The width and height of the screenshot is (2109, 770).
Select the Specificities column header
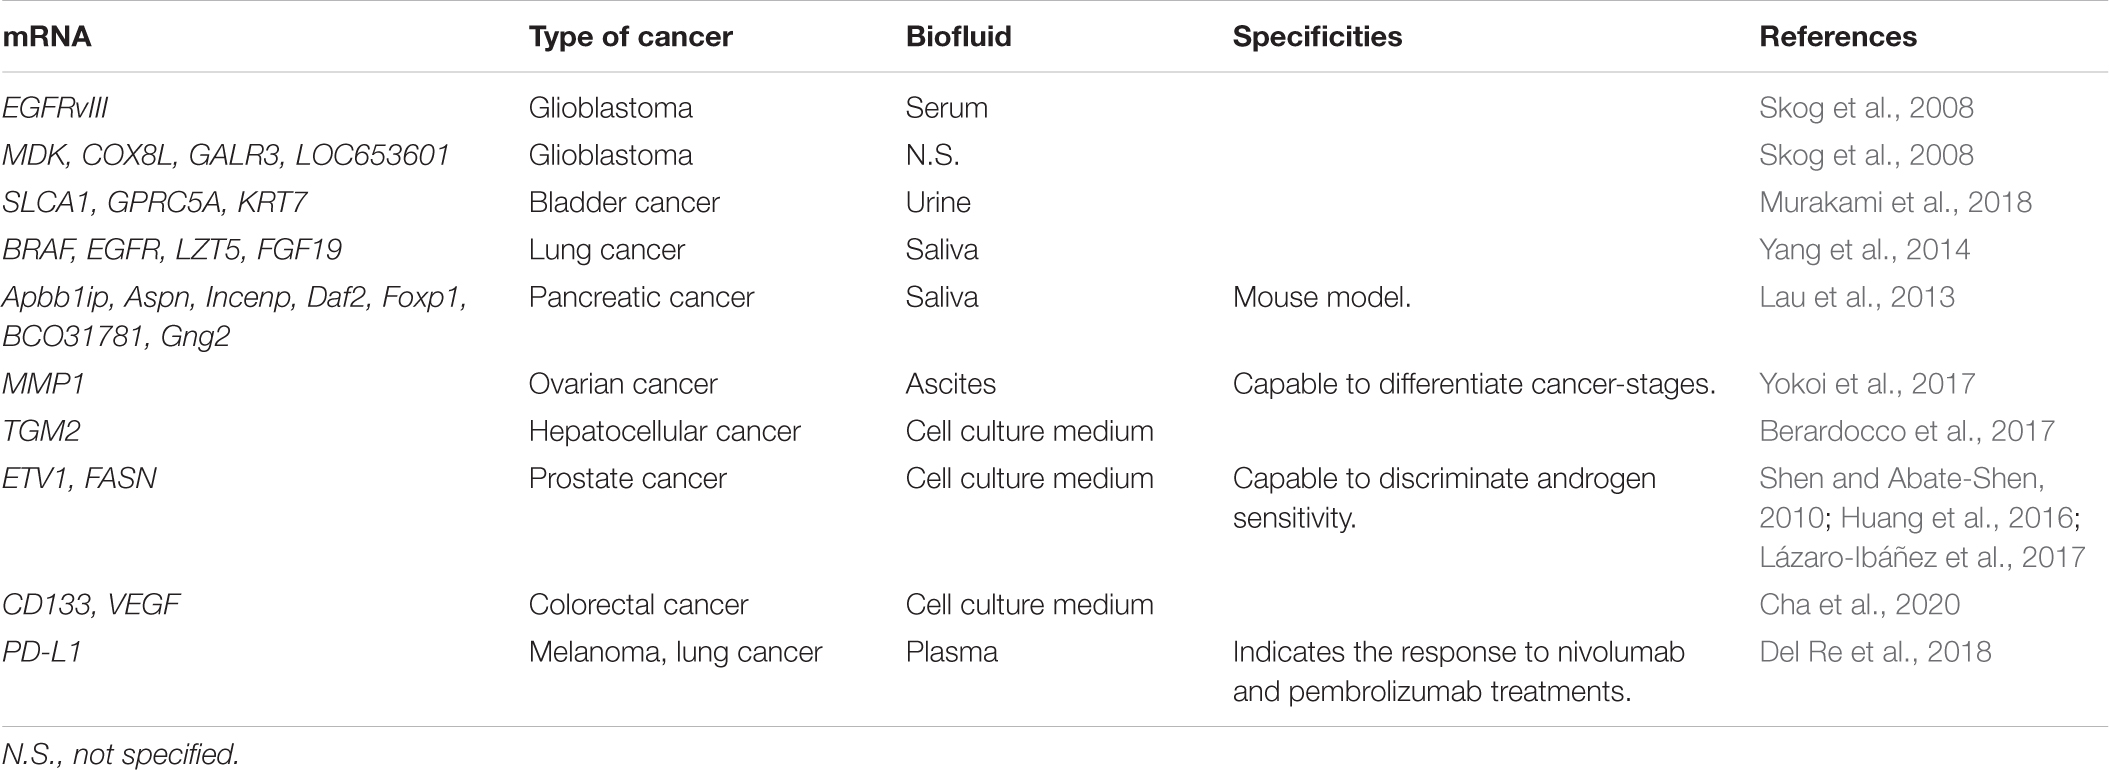point(1317,37)
